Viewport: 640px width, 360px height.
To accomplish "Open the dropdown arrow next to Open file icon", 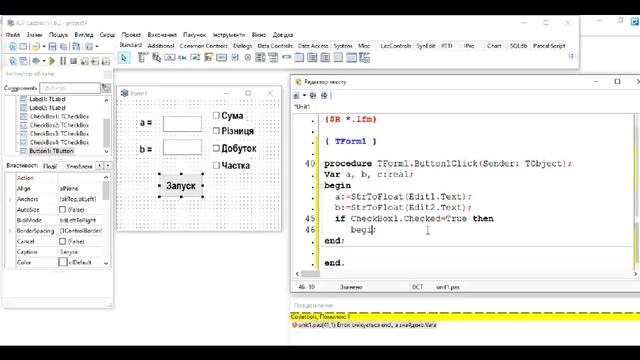I will point(44,47).
